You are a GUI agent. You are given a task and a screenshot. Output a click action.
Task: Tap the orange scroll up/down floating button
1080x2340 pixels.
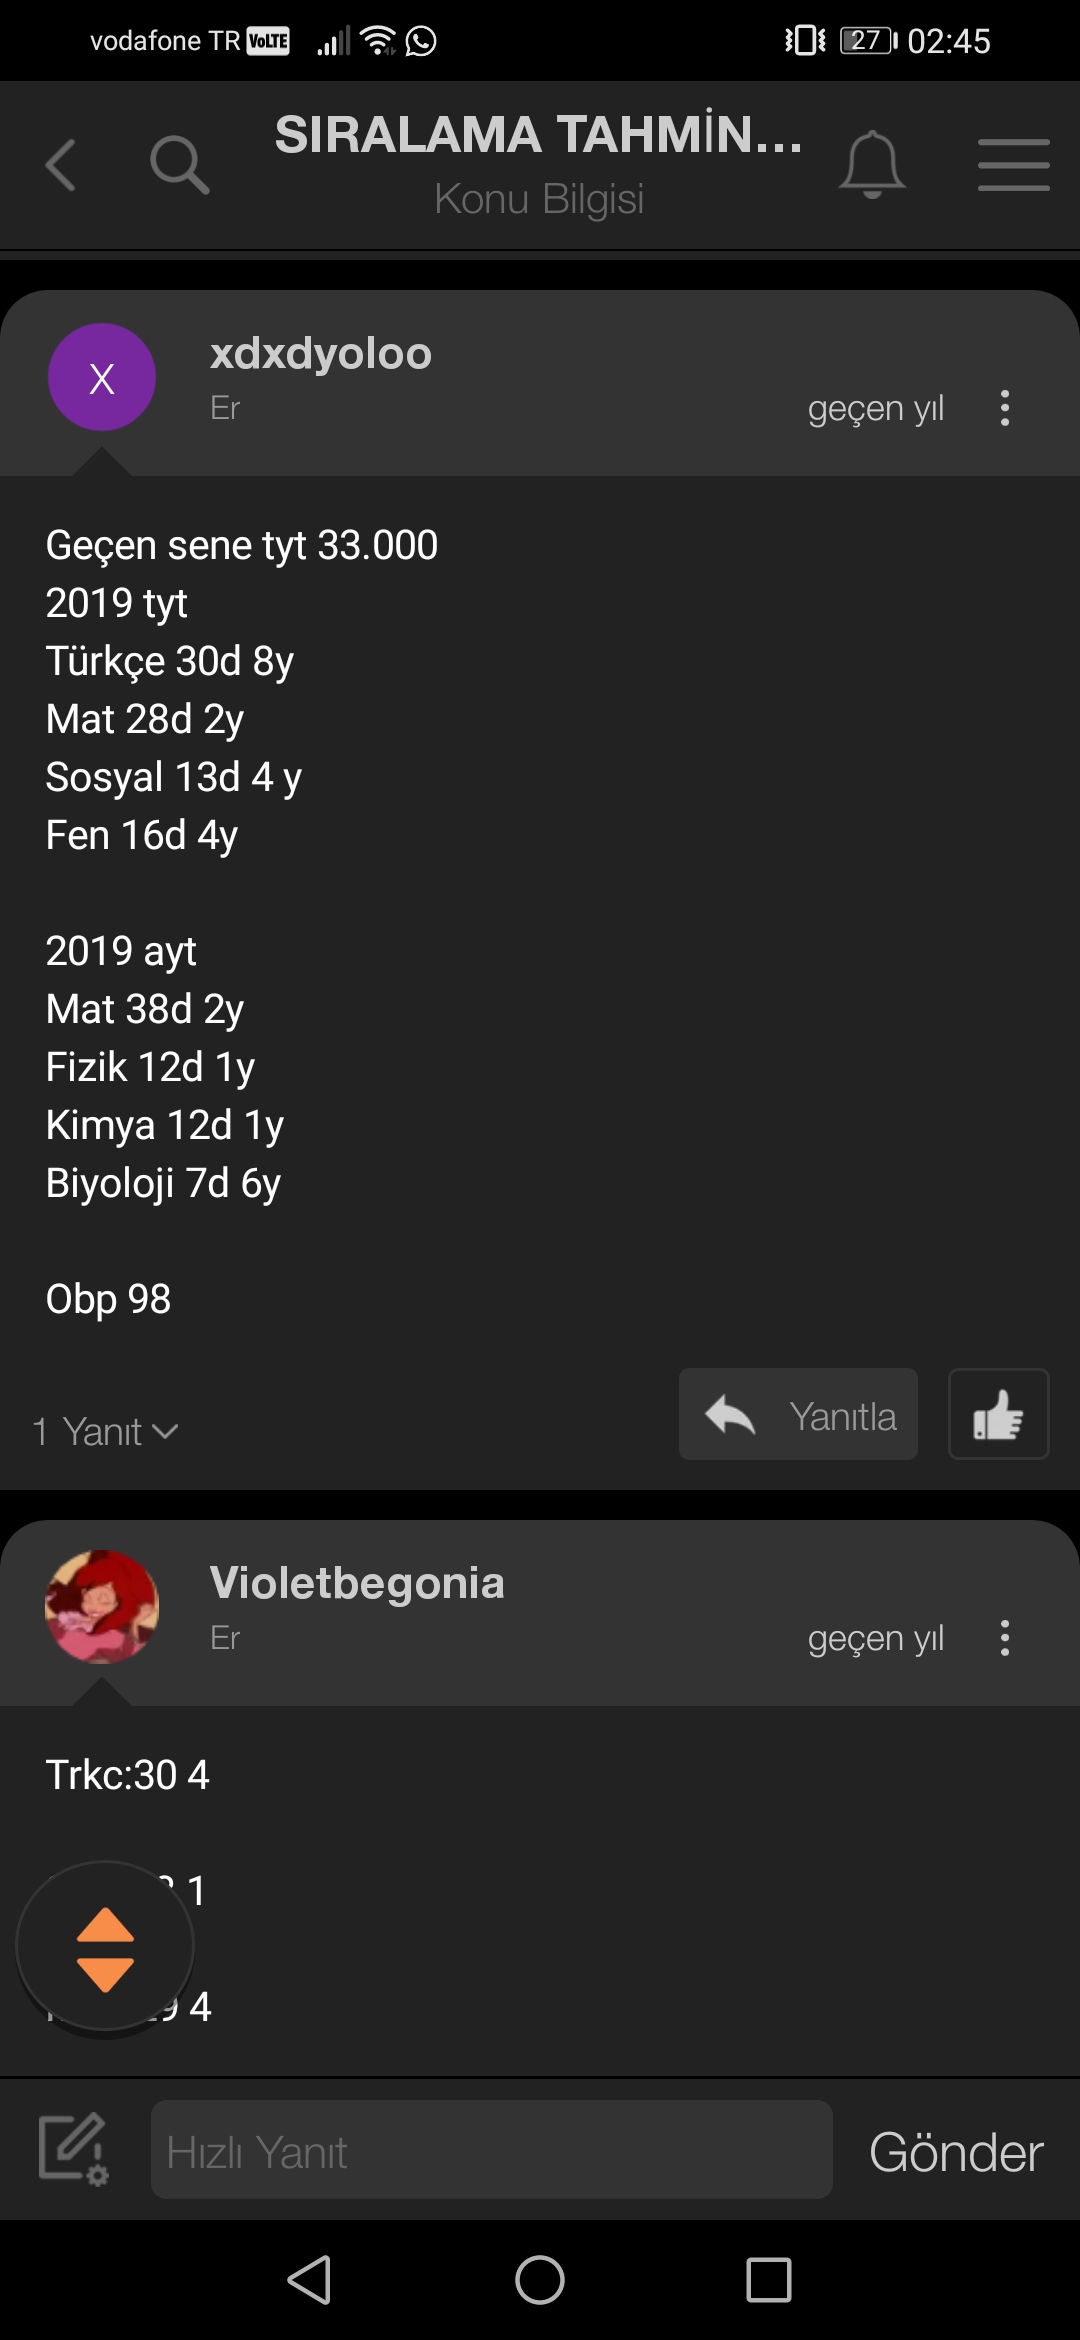click(105, 1949)
